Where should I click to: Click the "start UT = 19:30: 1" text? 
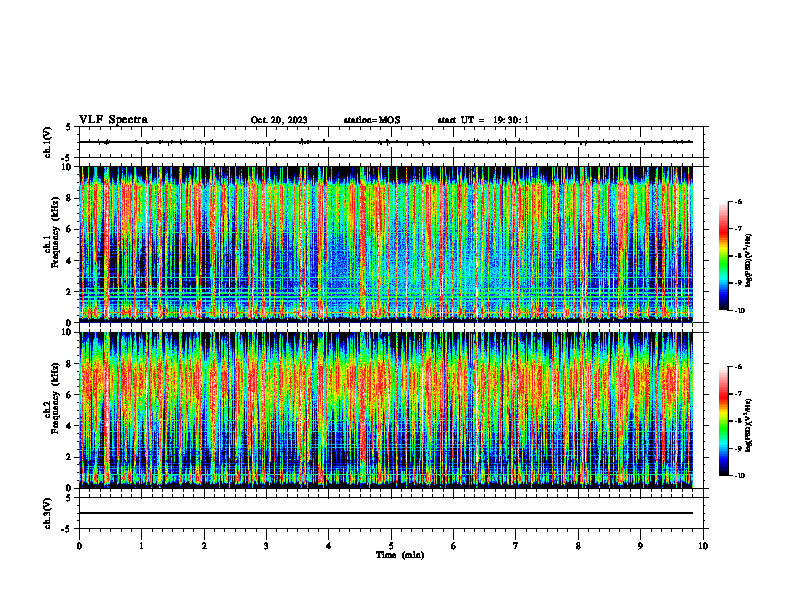click(x=483, y=120)
